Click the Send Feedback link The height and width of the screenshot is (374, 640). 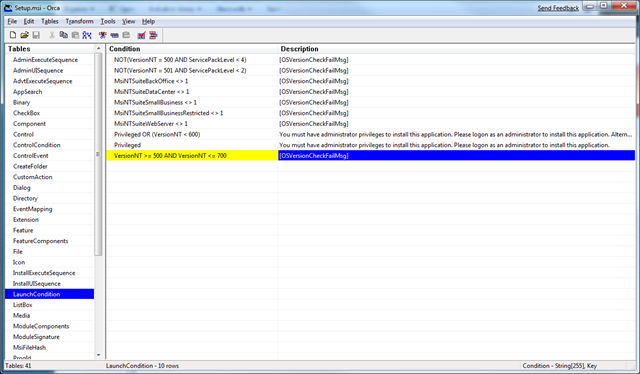[x=558, y=8]
